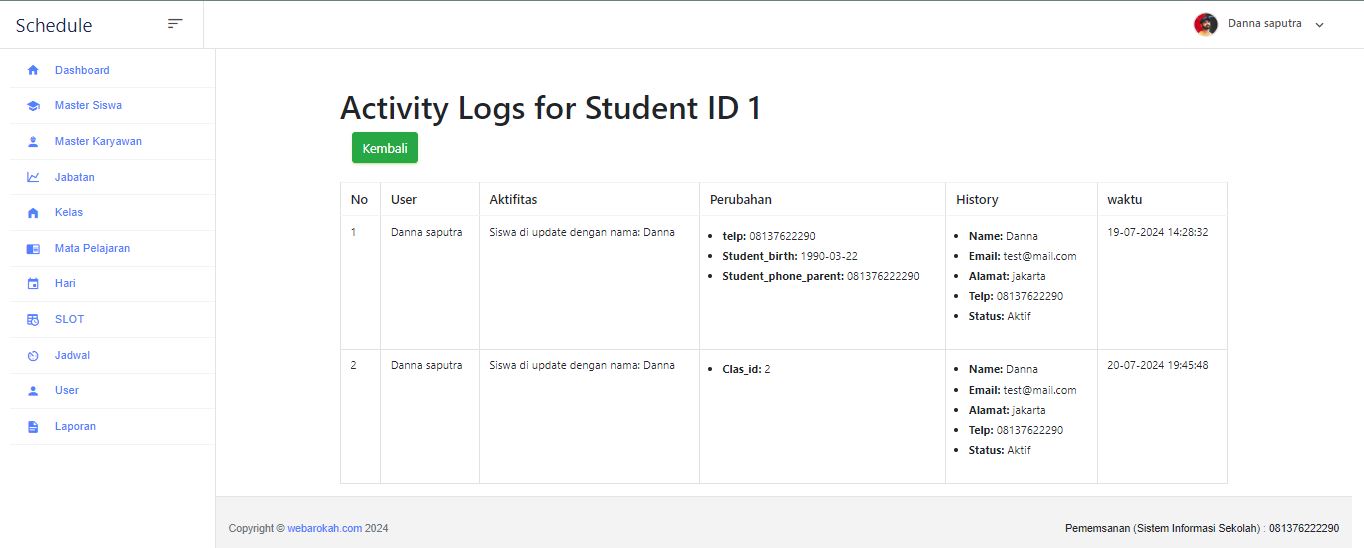Screen dimensions: 1364x548
Task: Click the Jadwal clock icon
Action: [x=33, y=356]
